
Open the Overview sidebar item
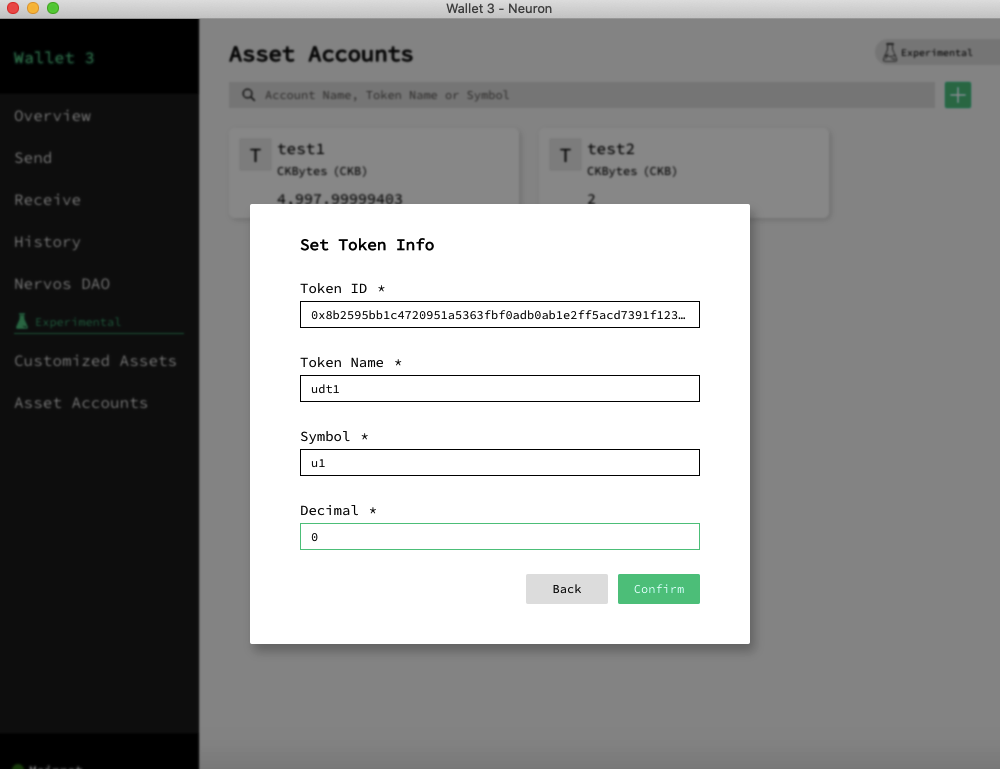point(52,116)
